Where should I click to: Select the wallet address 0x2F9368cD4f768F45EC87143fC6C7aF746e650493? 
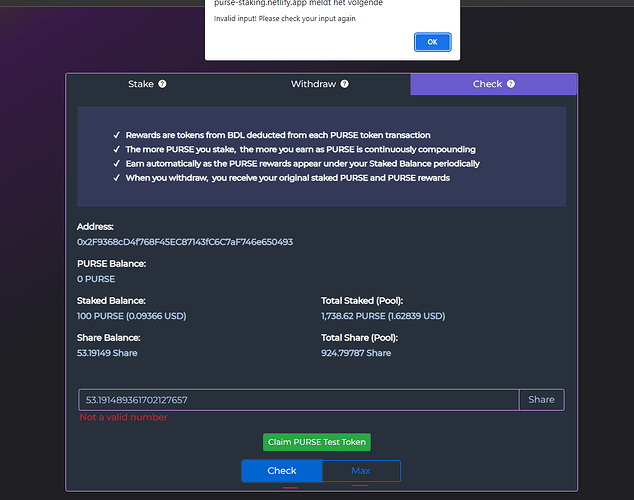click(x=185, y=242)
